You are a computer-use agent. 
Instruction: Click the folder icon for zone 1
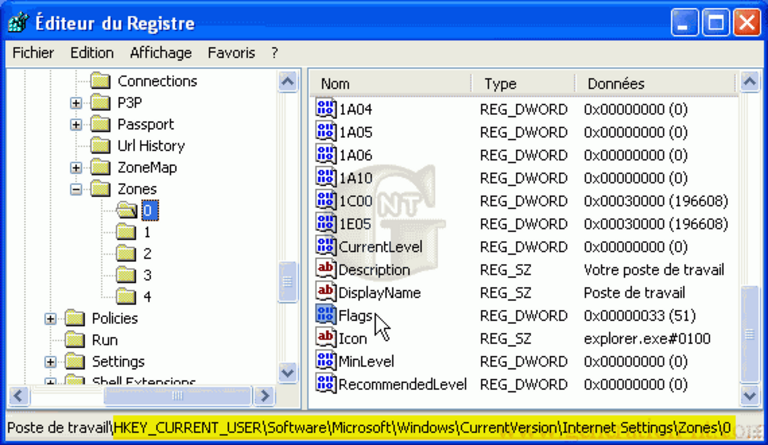[x=126, y=232]
